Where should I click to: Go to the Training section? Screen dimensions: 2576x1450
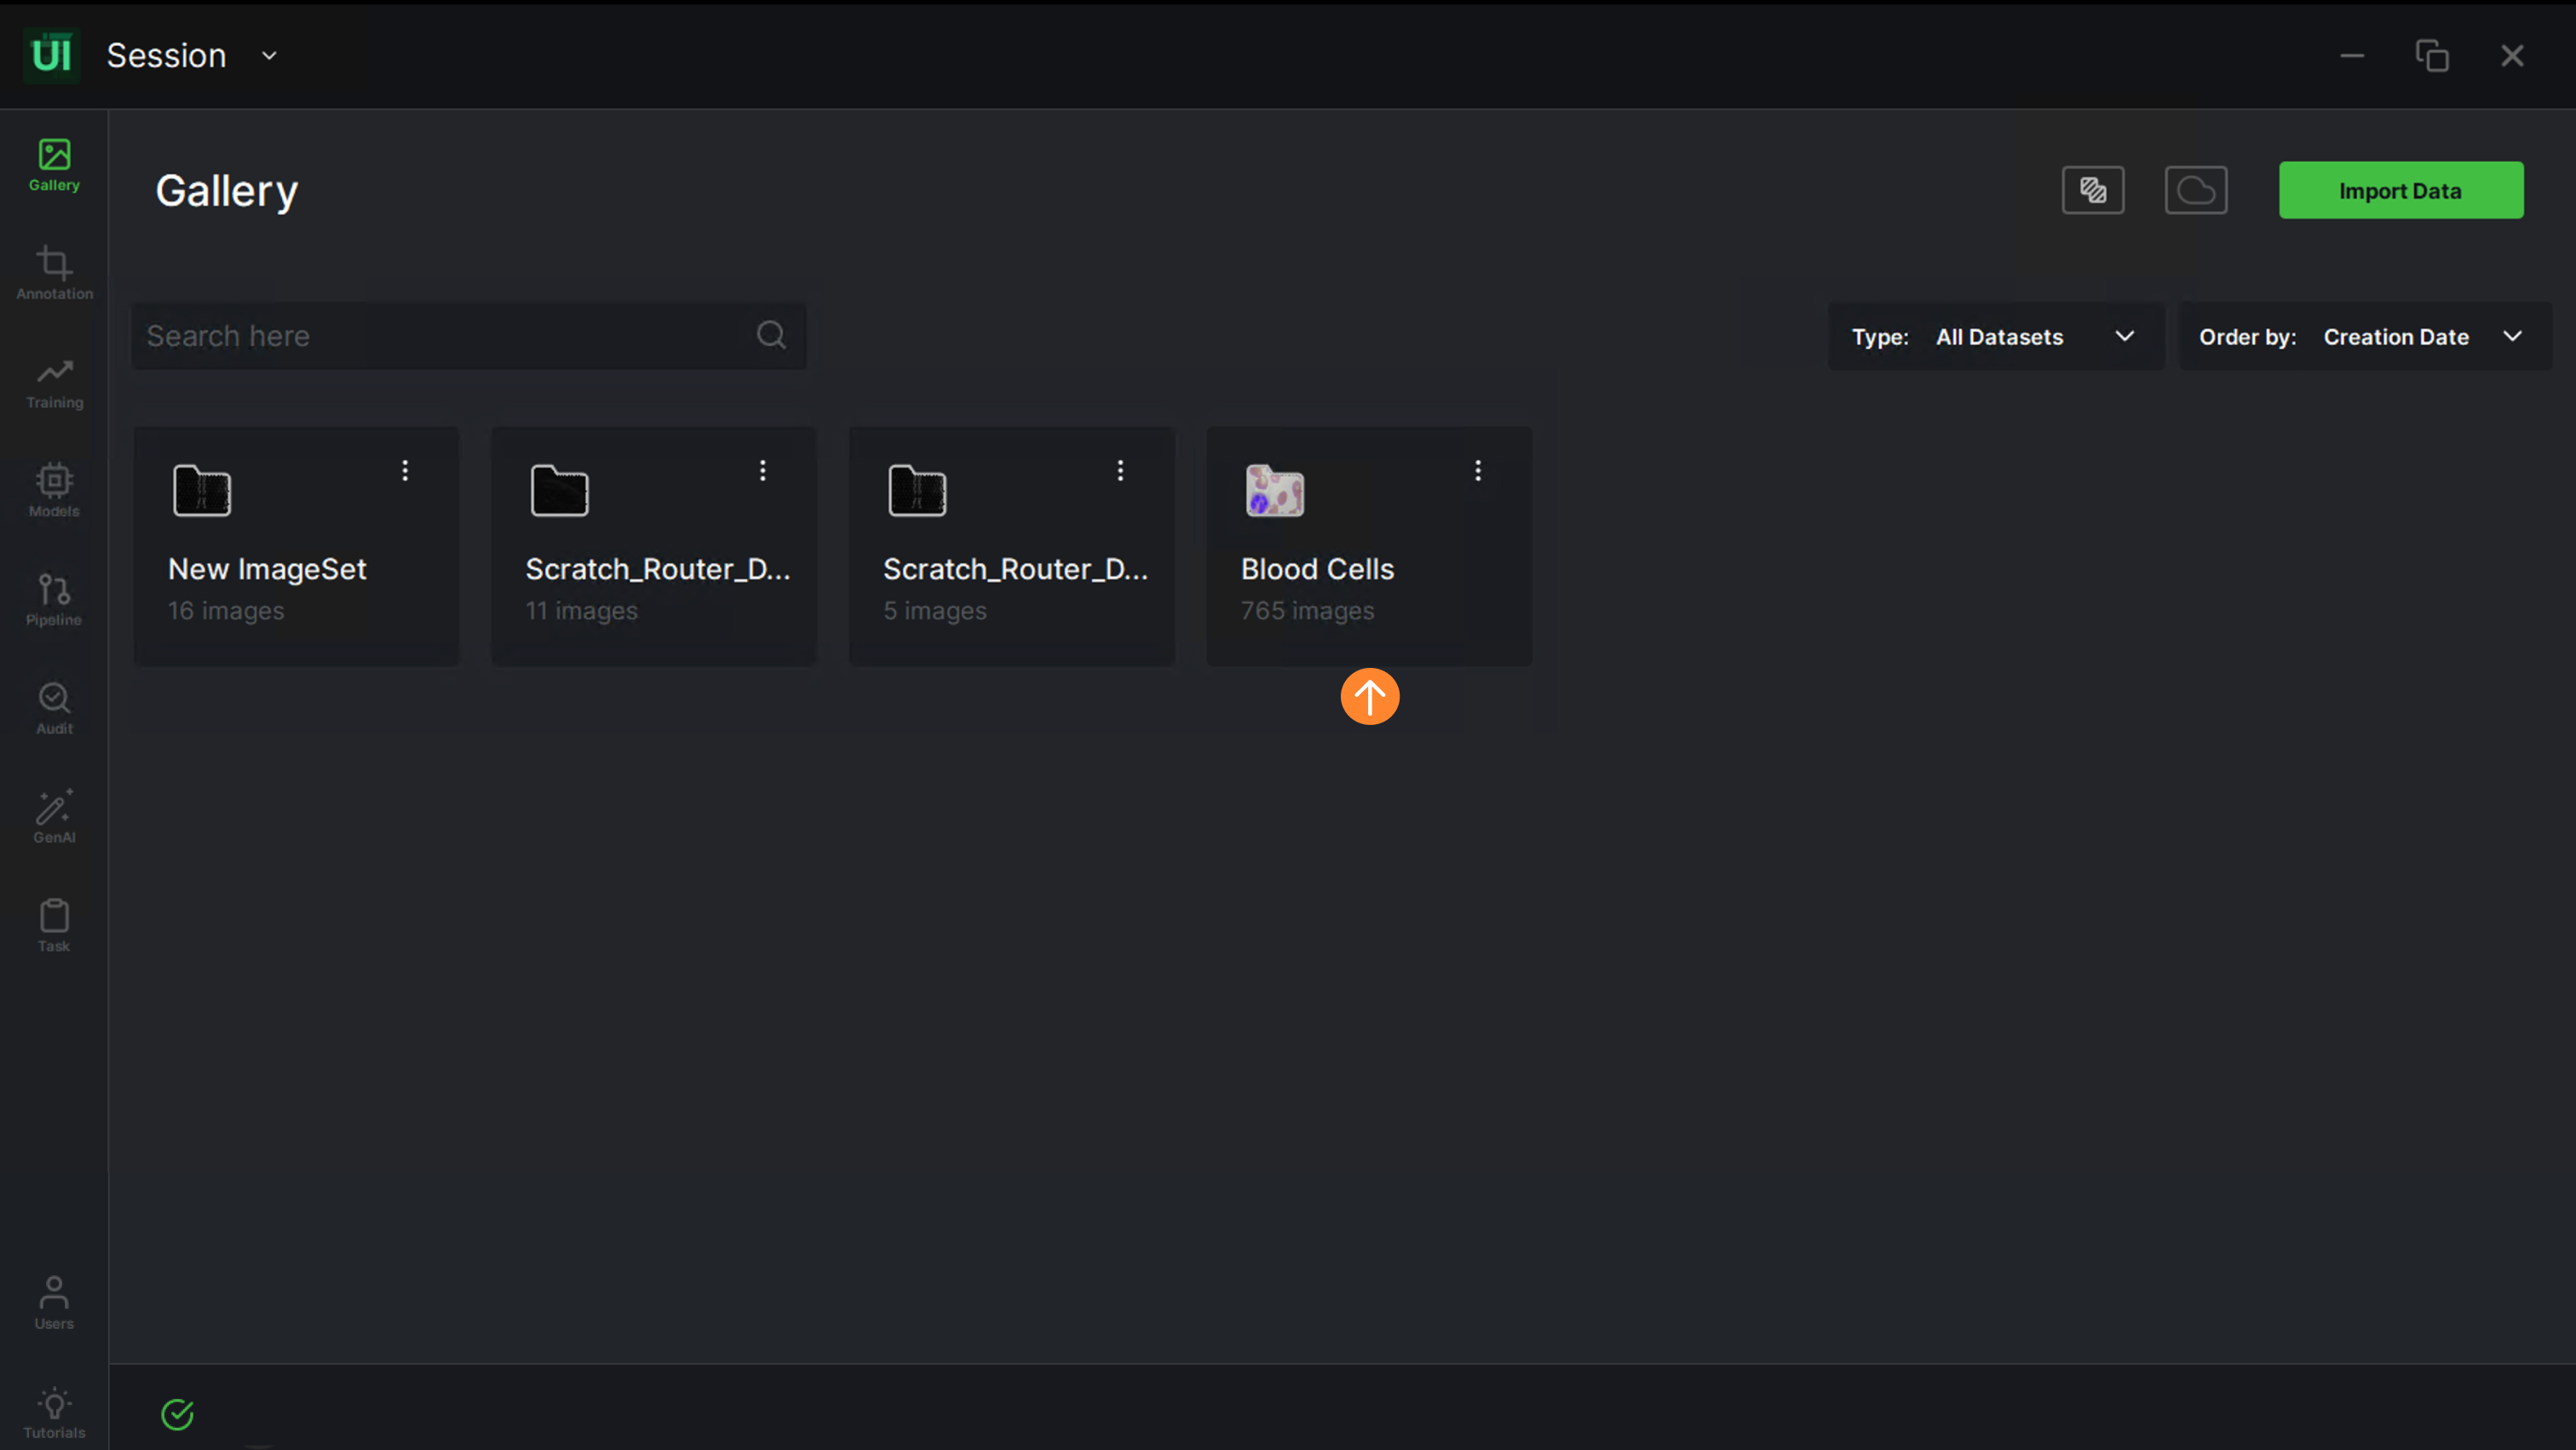click(54, 382)
